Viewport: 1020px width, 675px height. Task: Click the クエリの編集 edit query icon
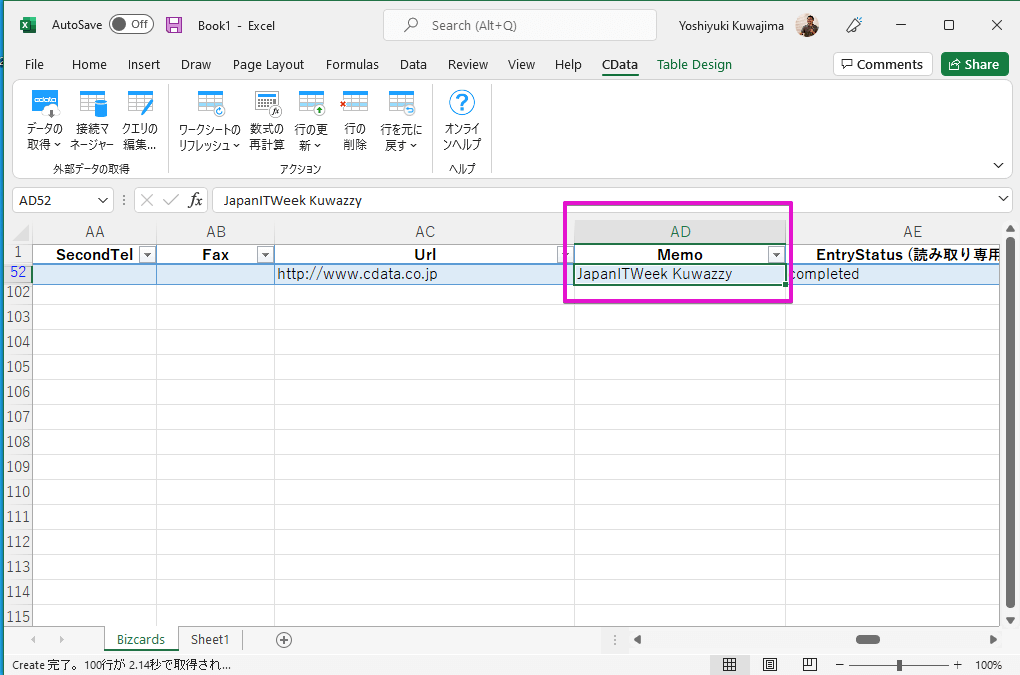[140, 104]
